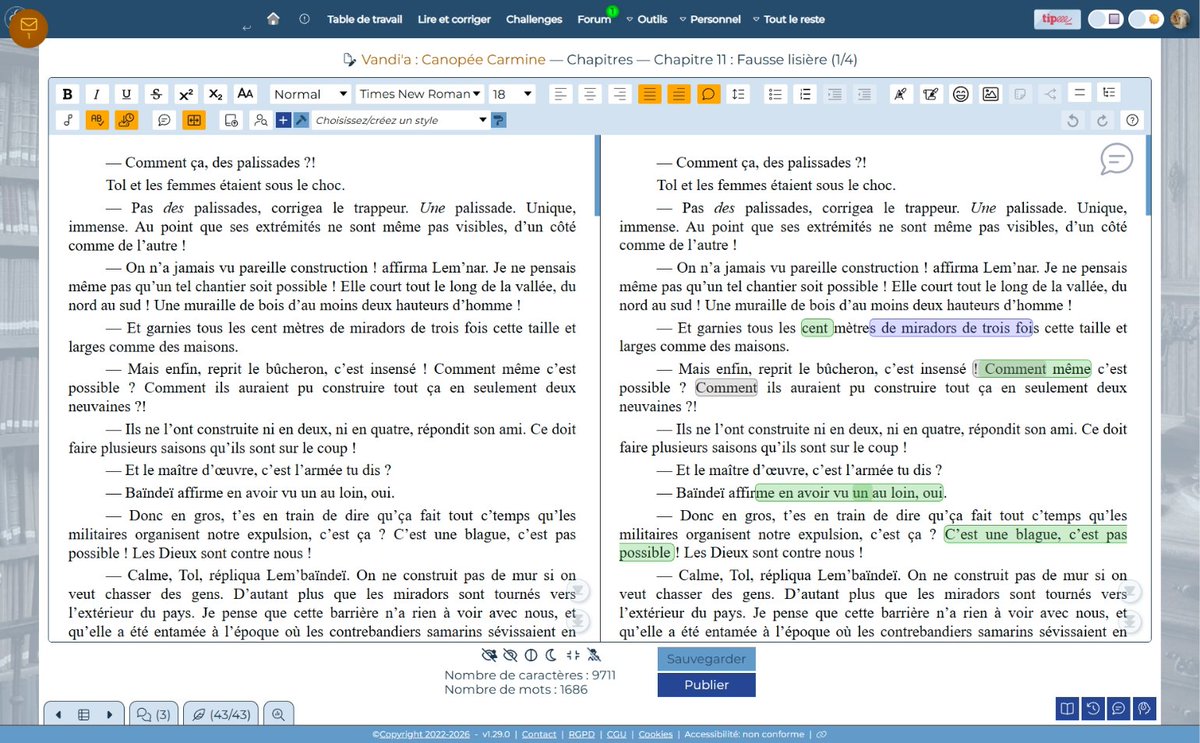Click the Vandi'a : Canopée Carmine title link
The width and height of the screenshot is (1200, 743).
pyautogui.click(x=453, y=60)
